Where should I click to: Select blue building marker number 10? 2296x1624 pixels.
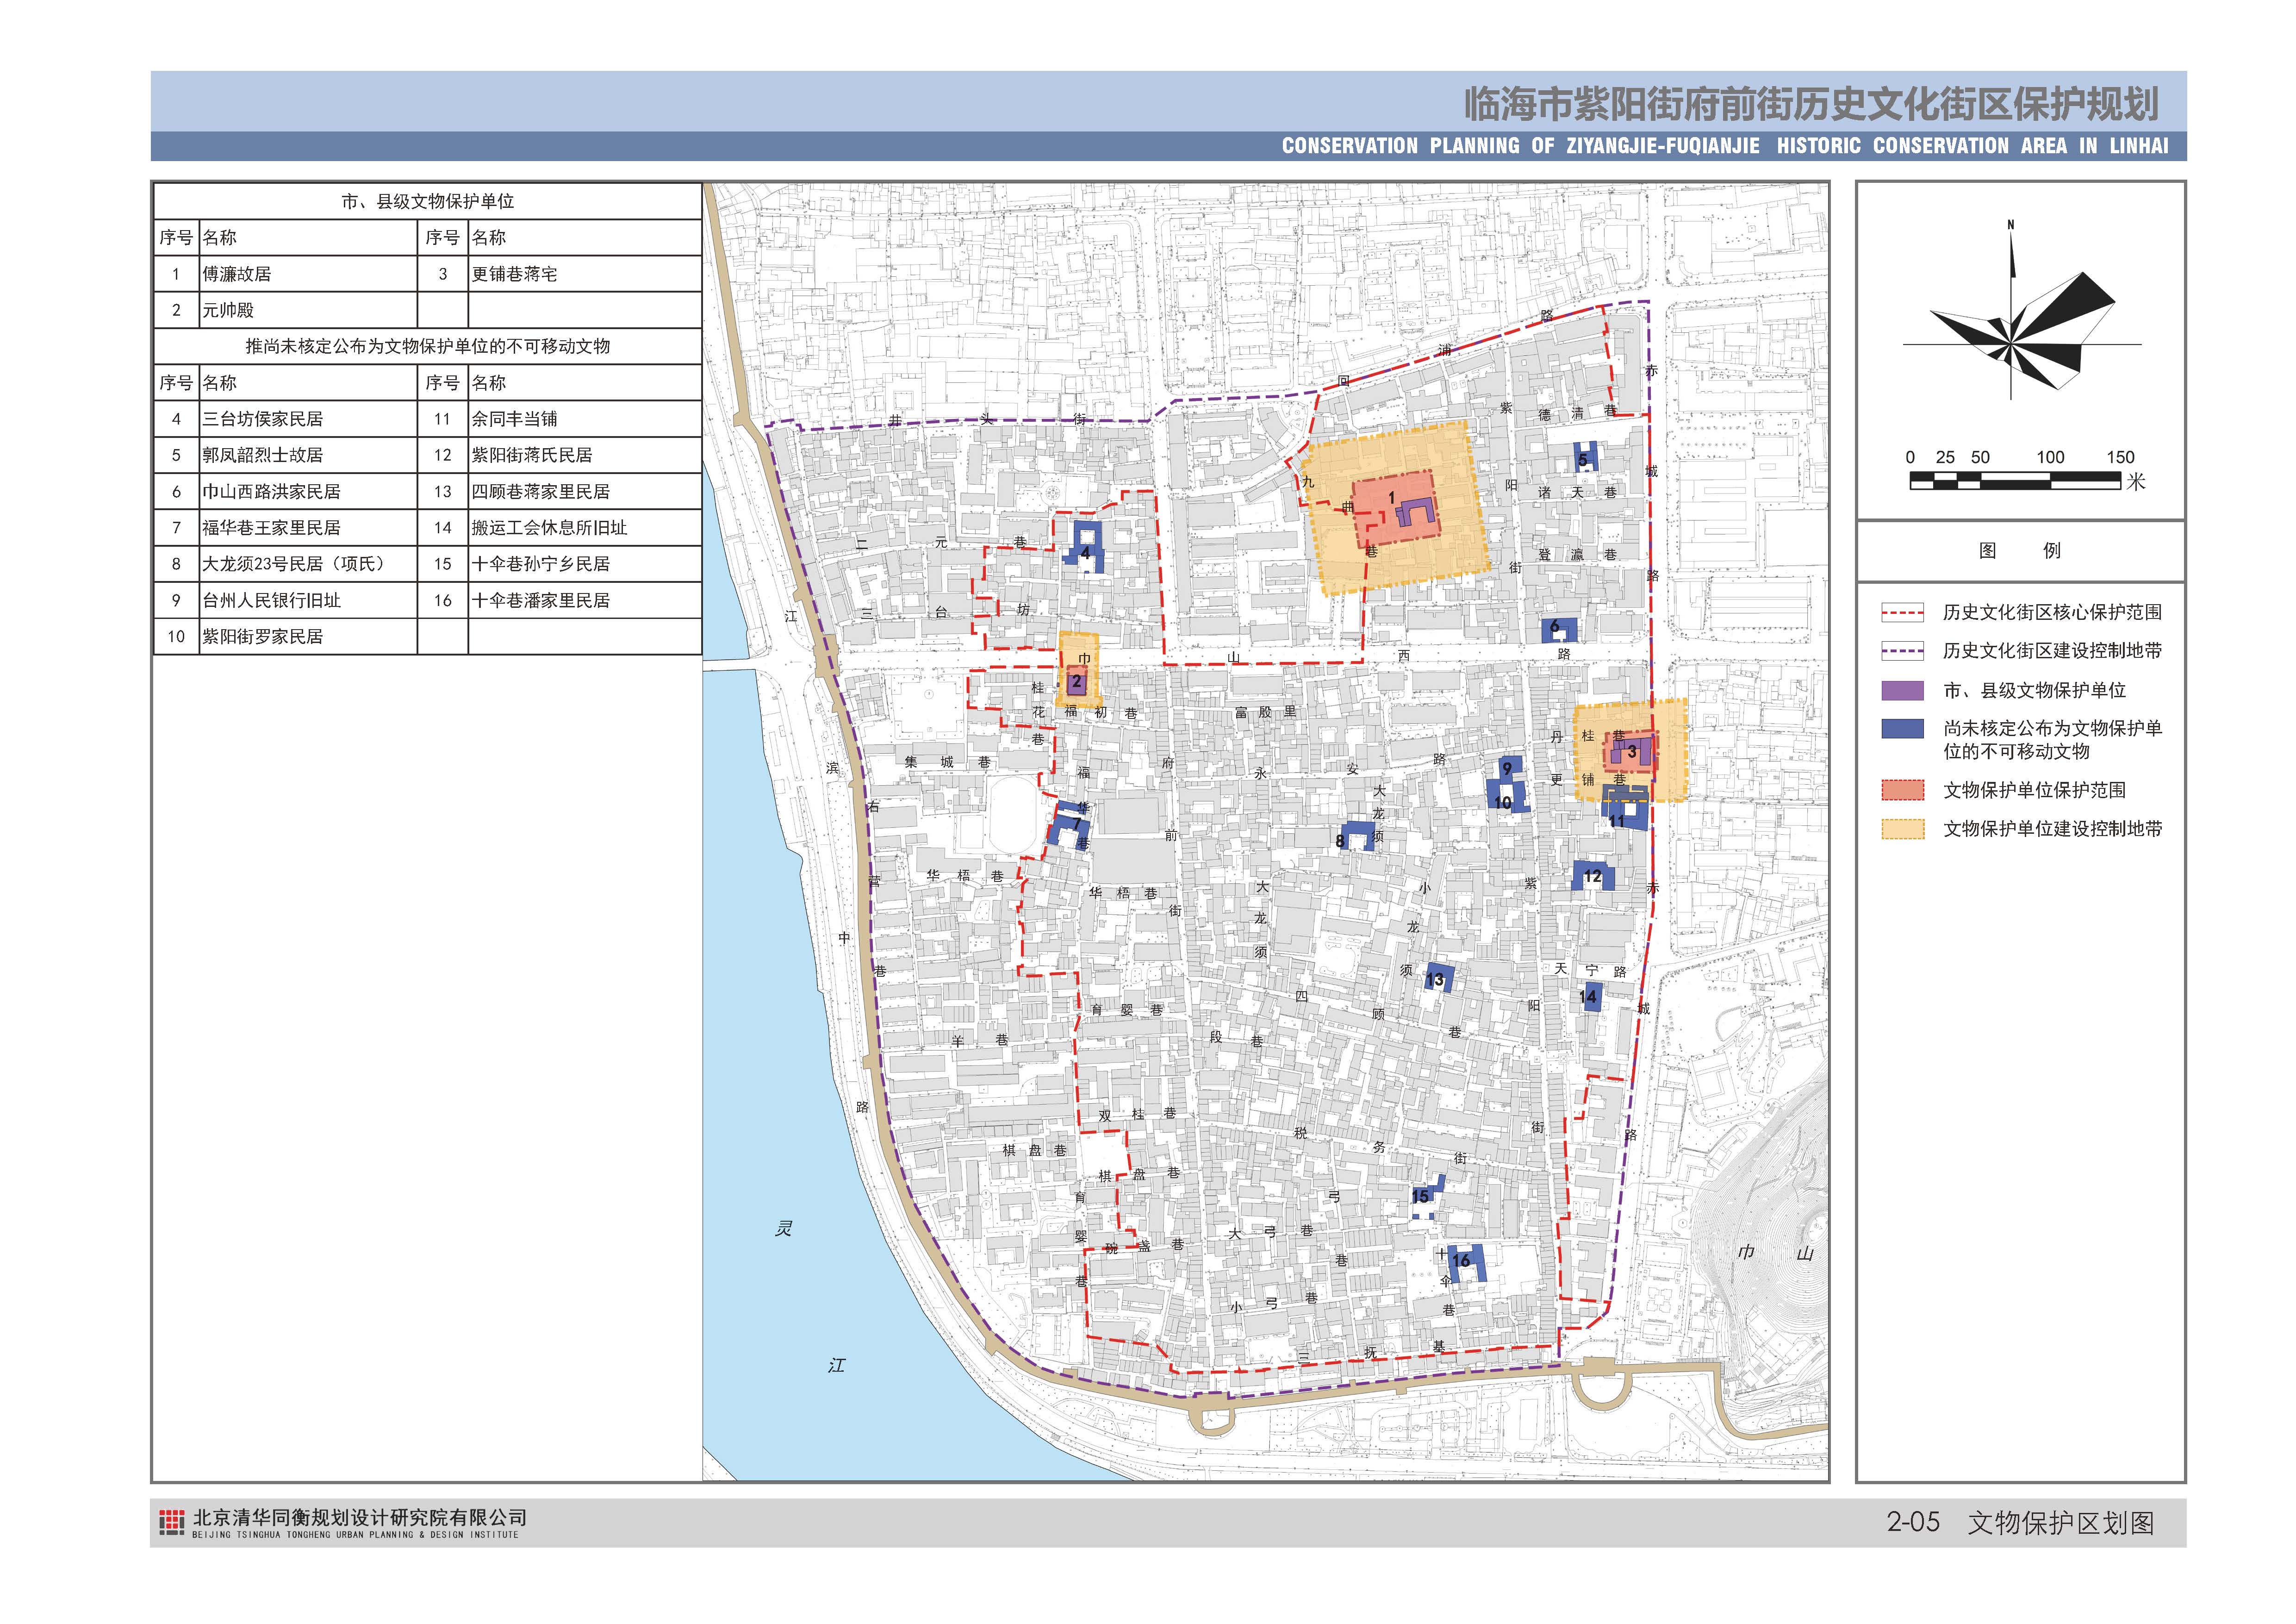(1507, 797)
